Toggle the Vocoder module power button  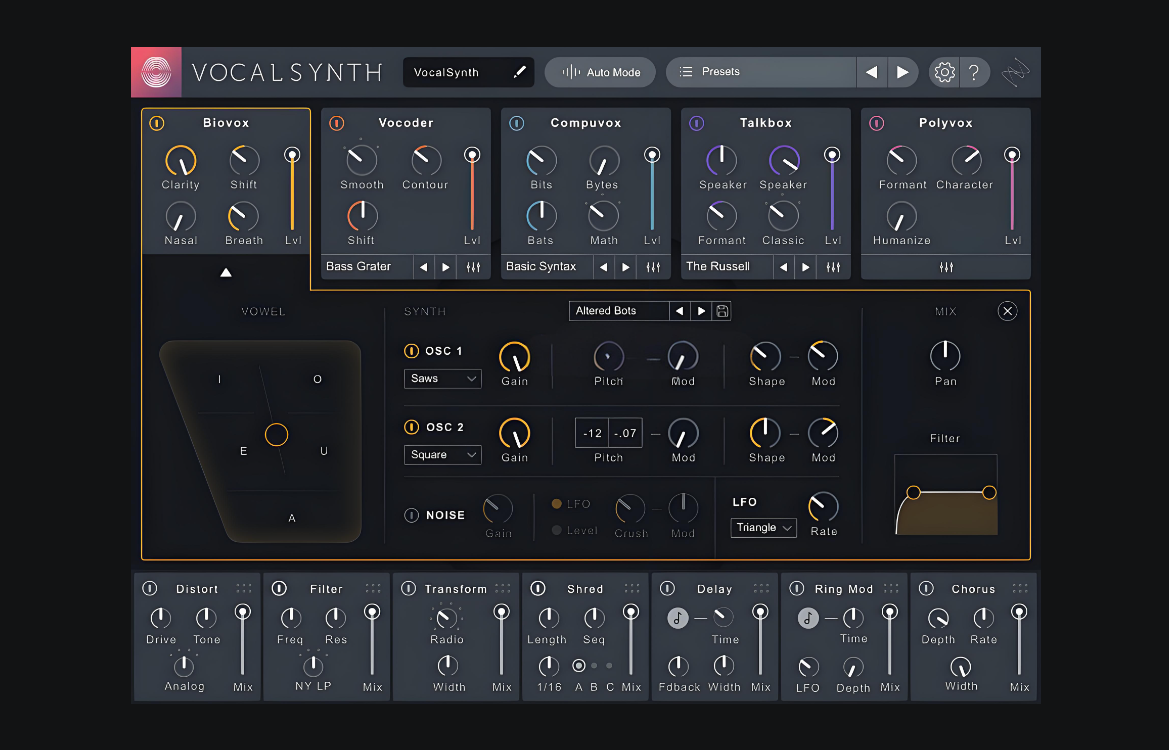(337, 123)
